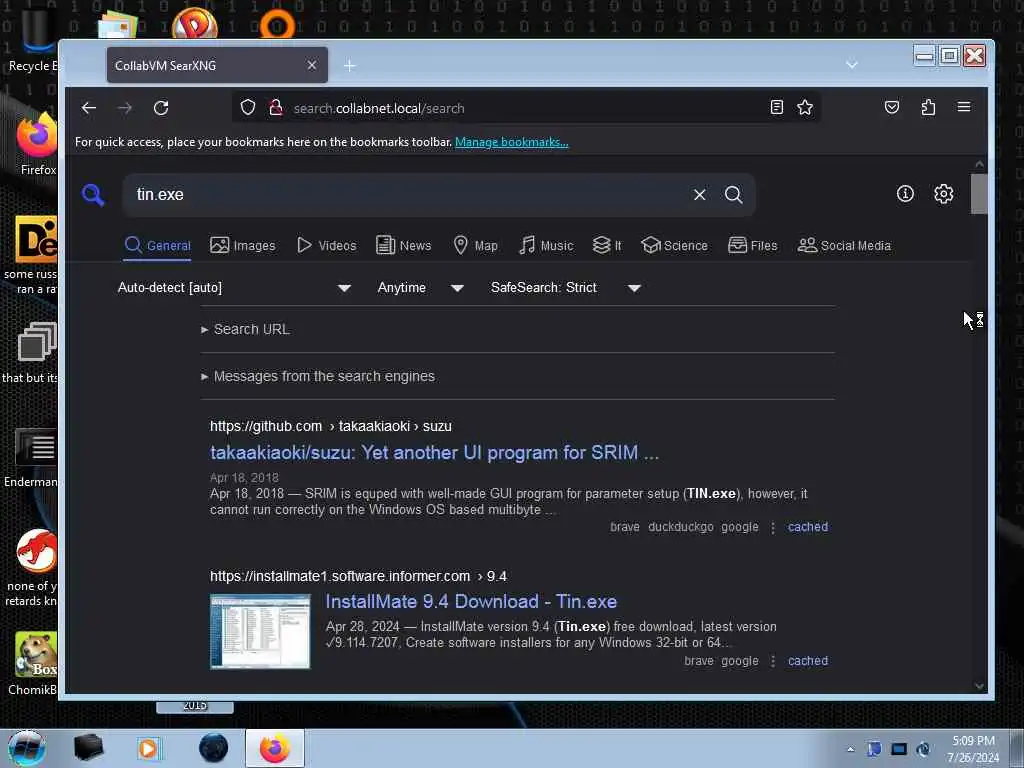Viewport: 1024px width, 768px height.
Task: Switch to the It category
Action: tap(607, 246)
